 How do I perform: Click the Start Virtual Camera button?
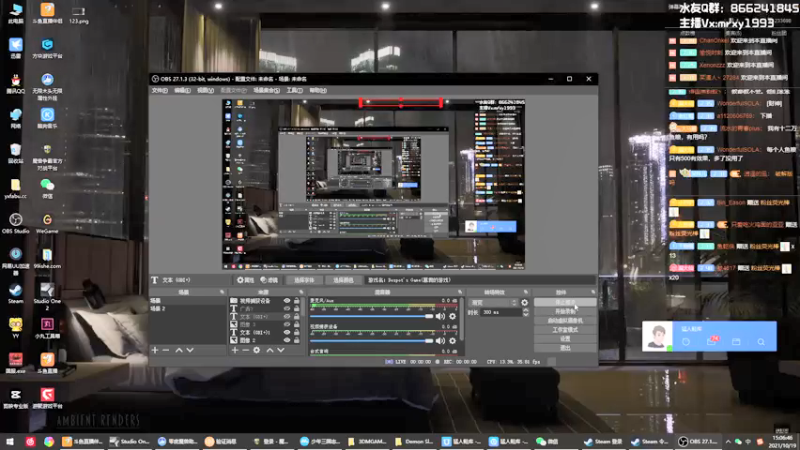(565, 321)
